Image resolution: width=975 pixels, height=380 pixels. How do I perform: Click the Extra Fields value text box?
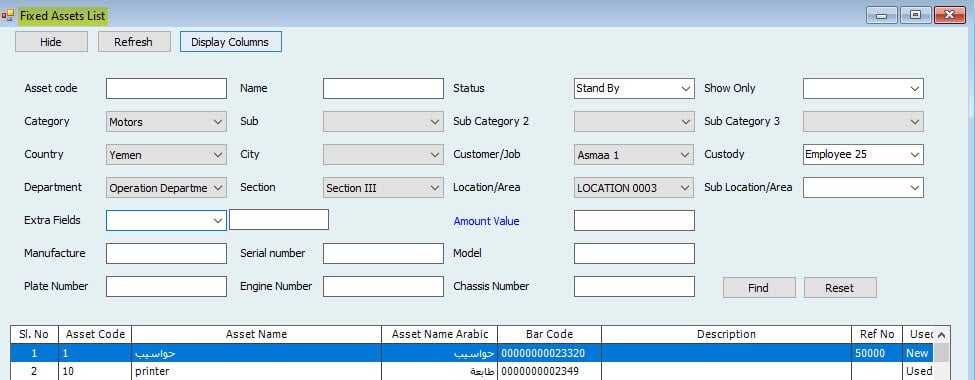pos(279,220)
